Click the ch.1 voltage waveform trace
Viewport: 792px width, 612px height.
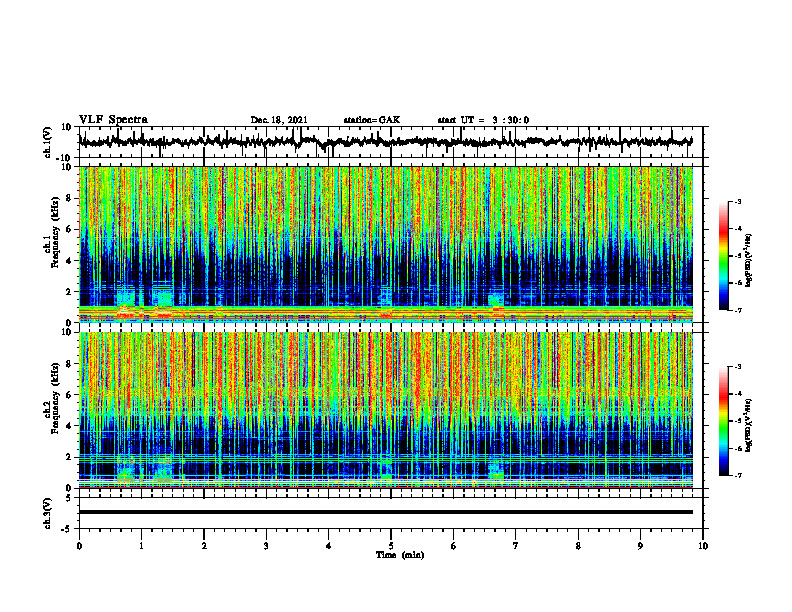tap(386, 142)
